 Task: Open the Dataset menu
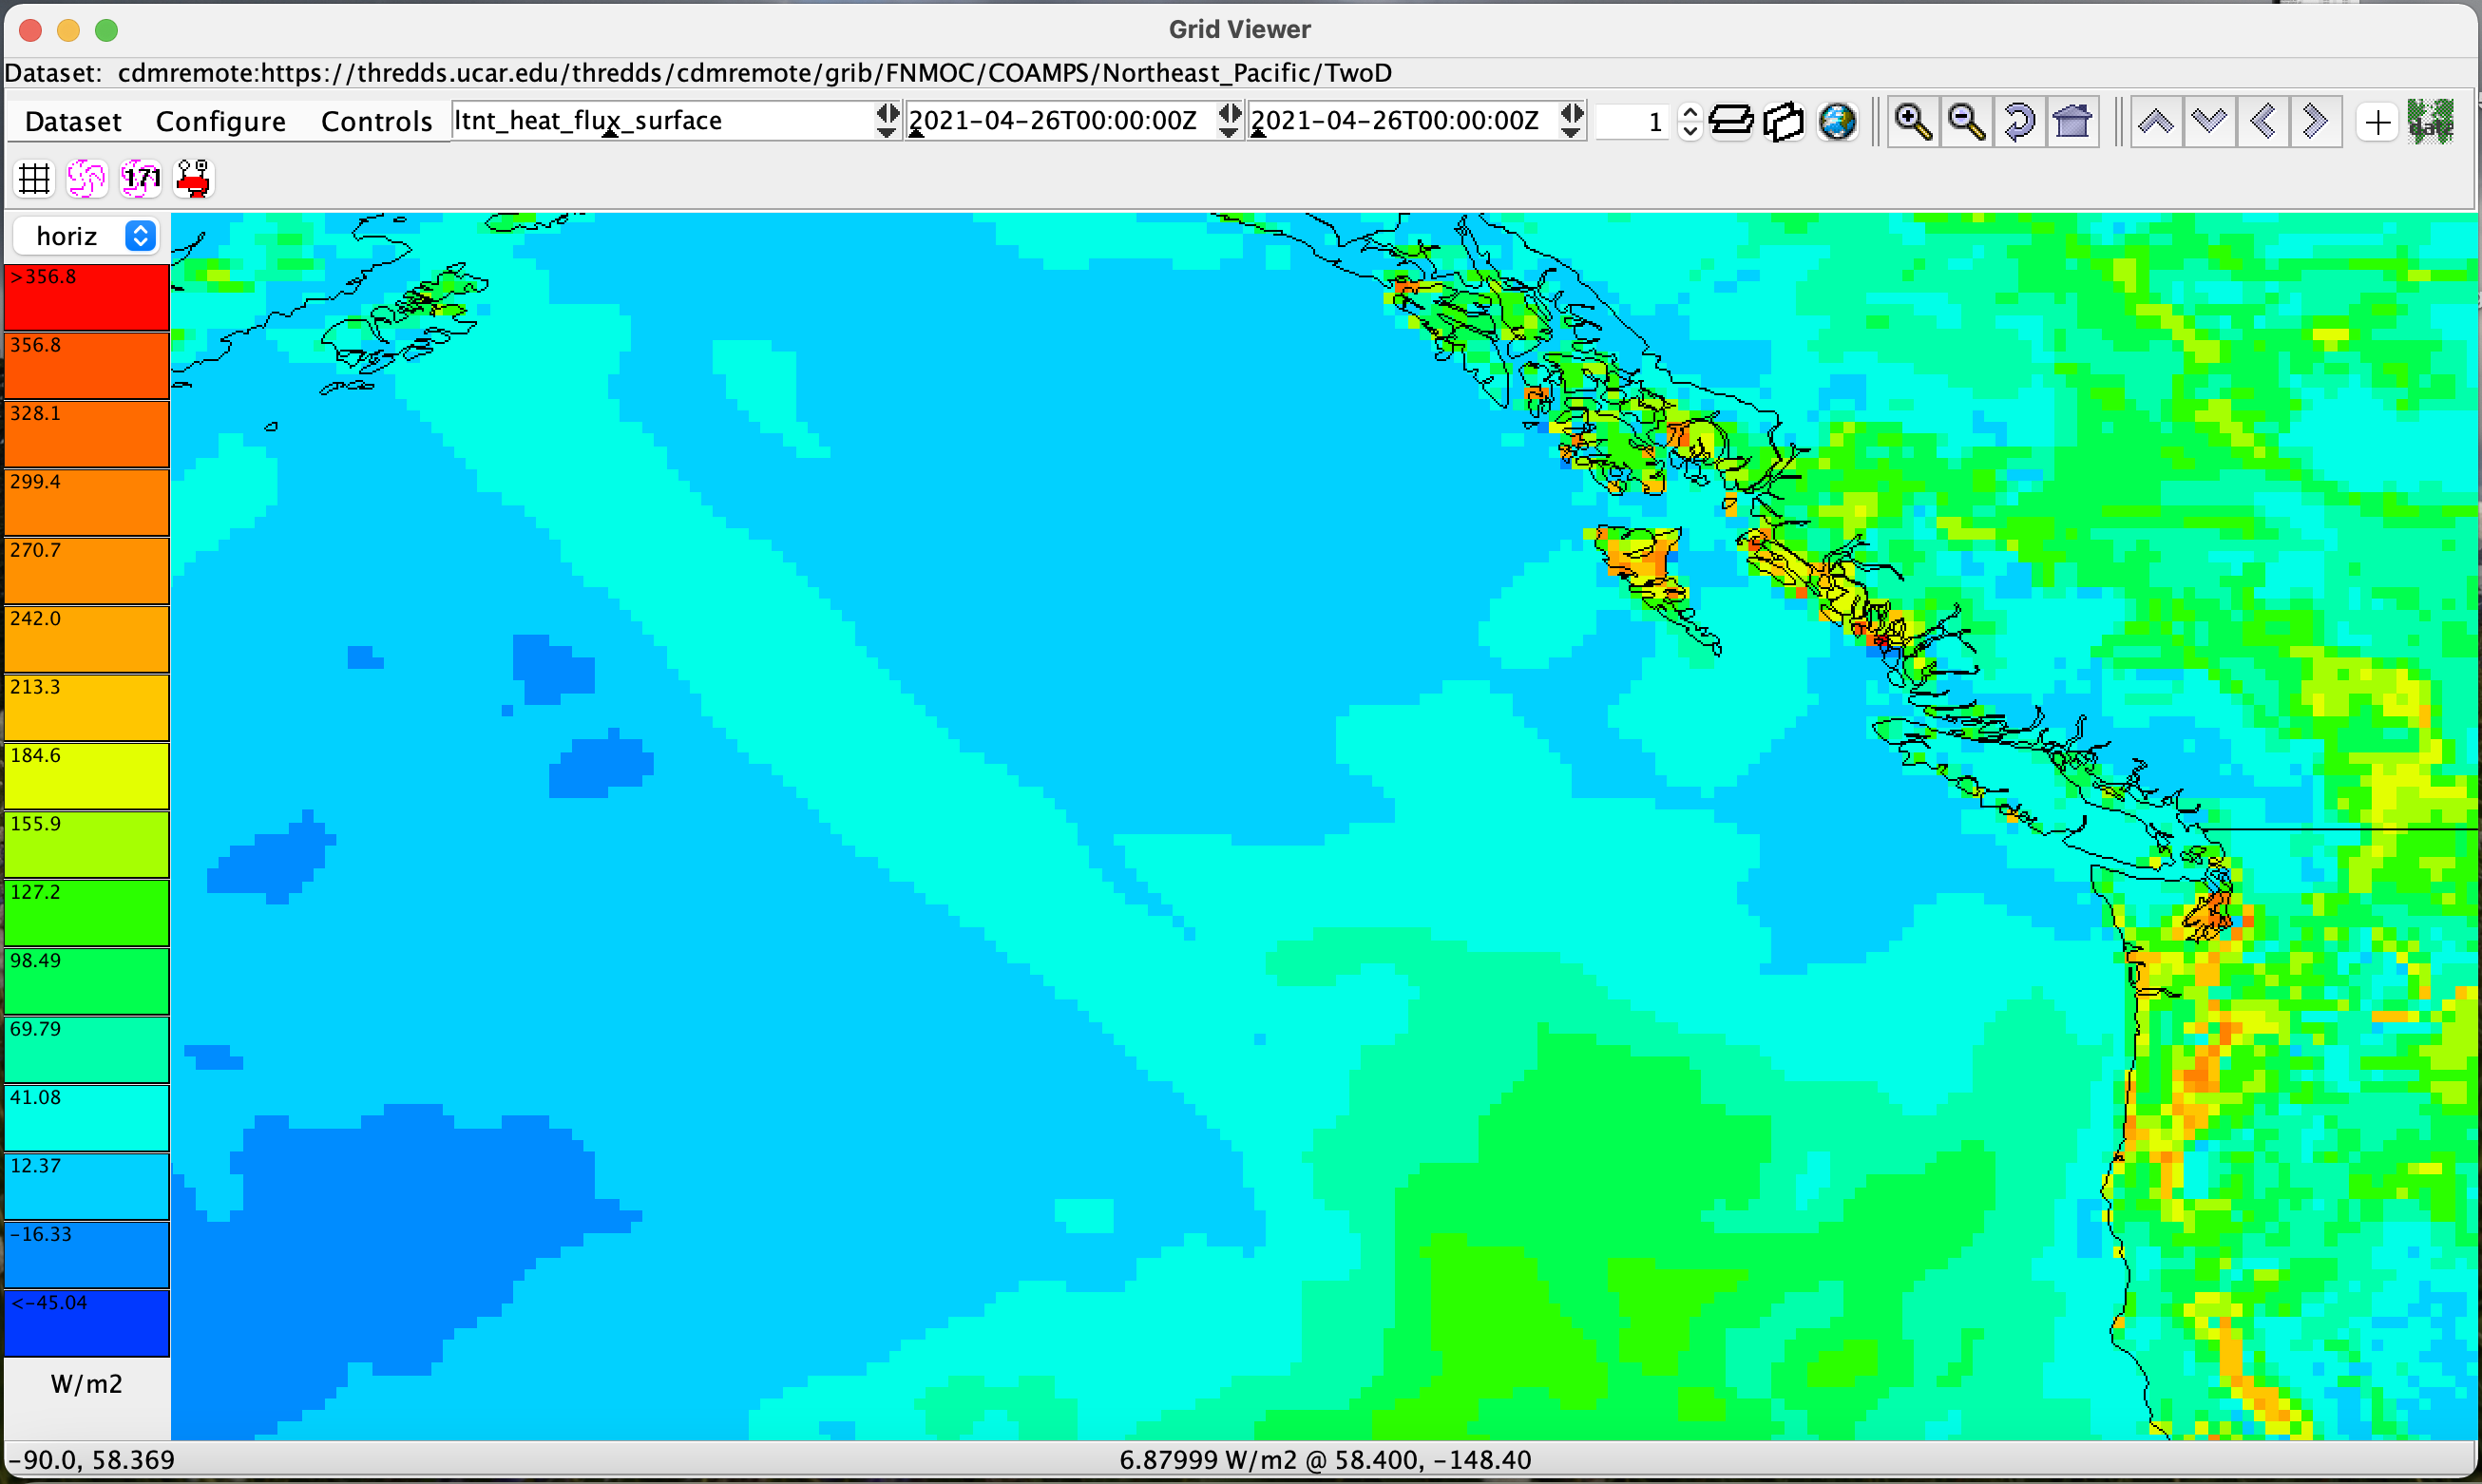coord(73,121)
